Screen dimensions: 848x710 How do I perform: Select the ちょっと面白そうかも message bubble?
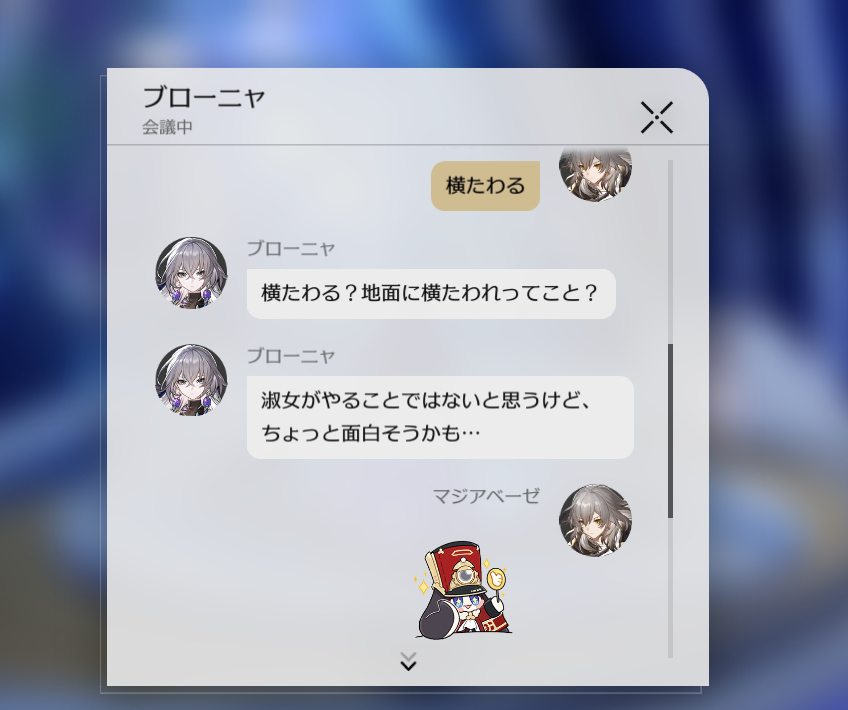pyautogui.click(x=440, y=417)
